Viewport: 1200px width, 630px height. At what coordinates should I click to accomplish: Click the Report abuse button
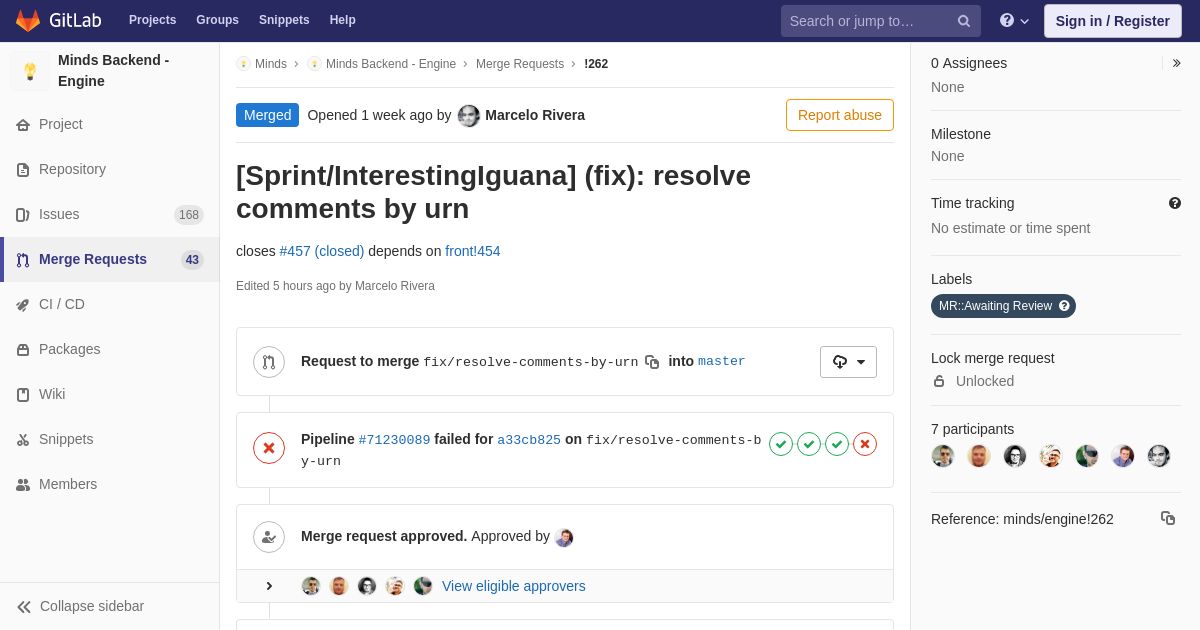(840, 115)
